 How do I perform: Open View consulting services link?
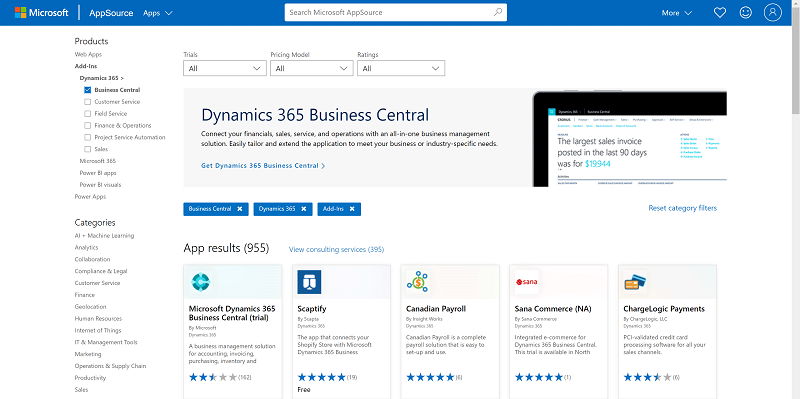[336, 250]
